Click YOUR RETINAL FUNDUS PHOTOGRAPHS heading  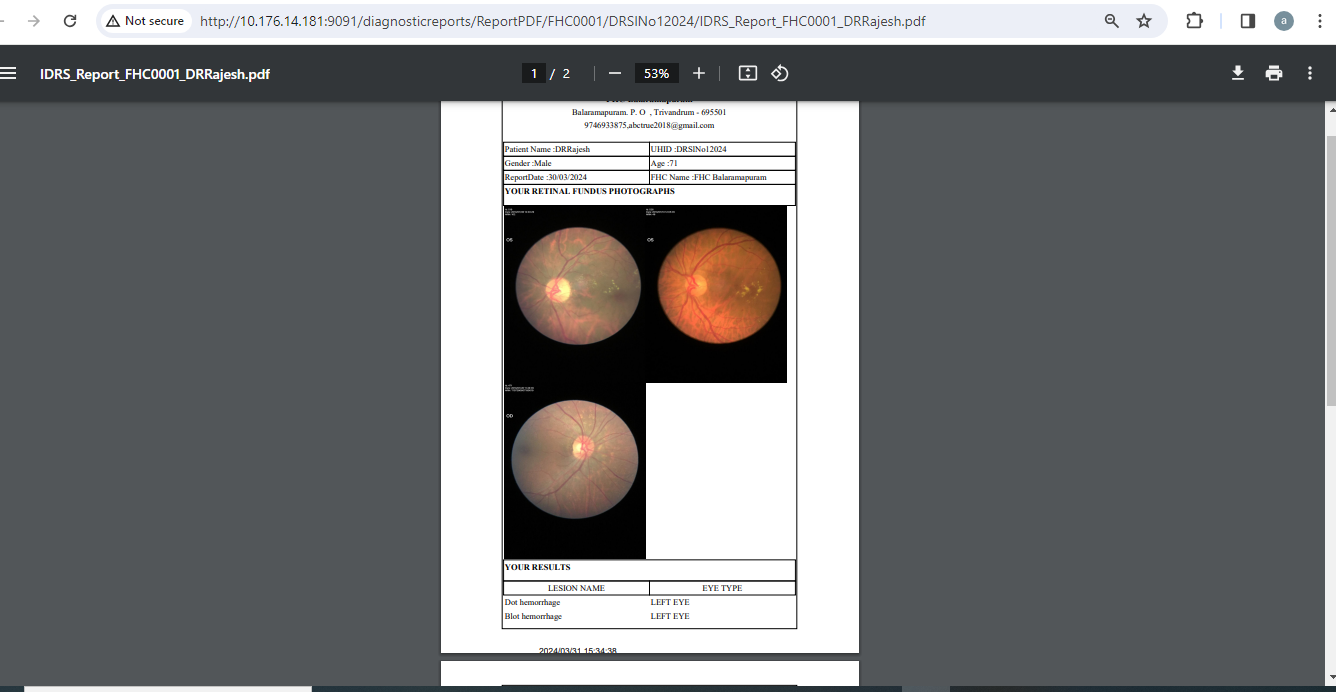[x=589, y=191]
